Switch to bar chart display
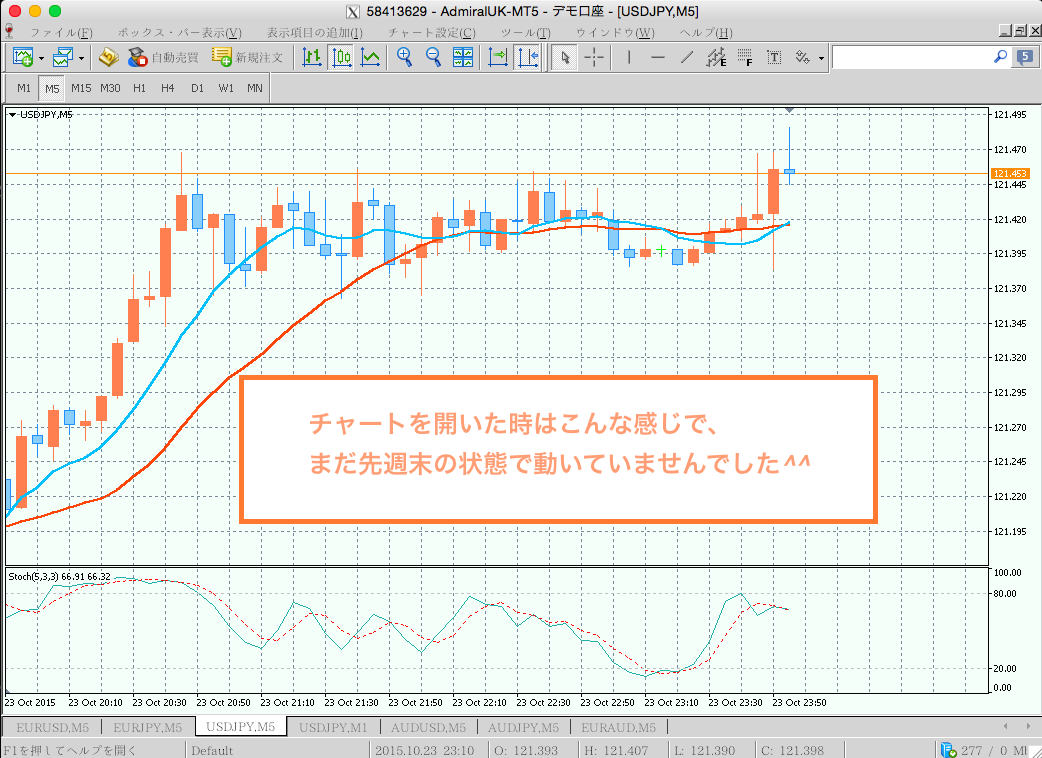 click(x=311, y=57)
